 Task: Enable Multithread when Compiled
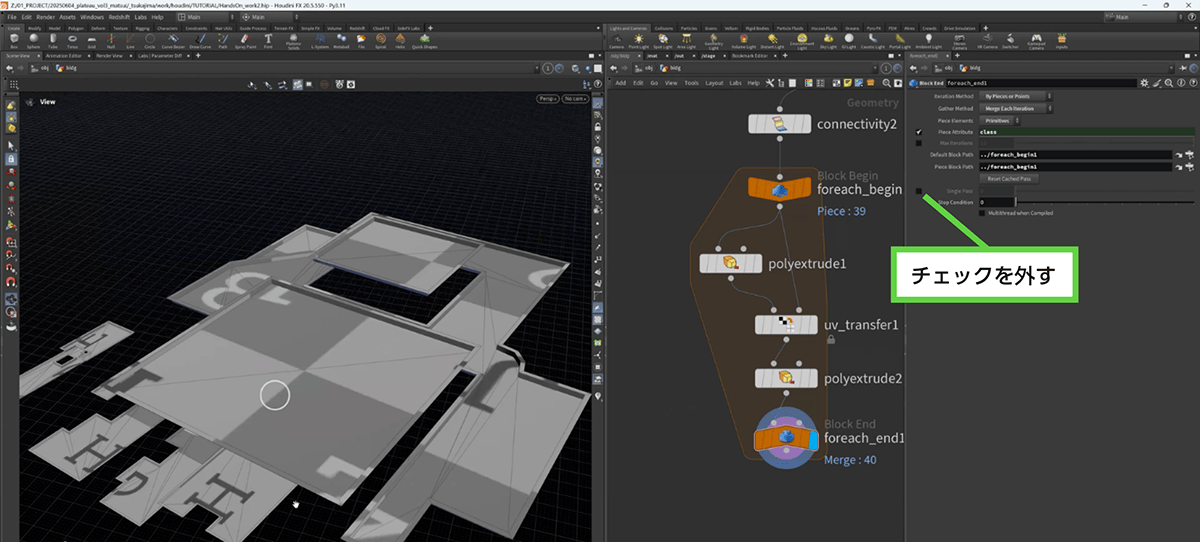[x=981, y=212]
